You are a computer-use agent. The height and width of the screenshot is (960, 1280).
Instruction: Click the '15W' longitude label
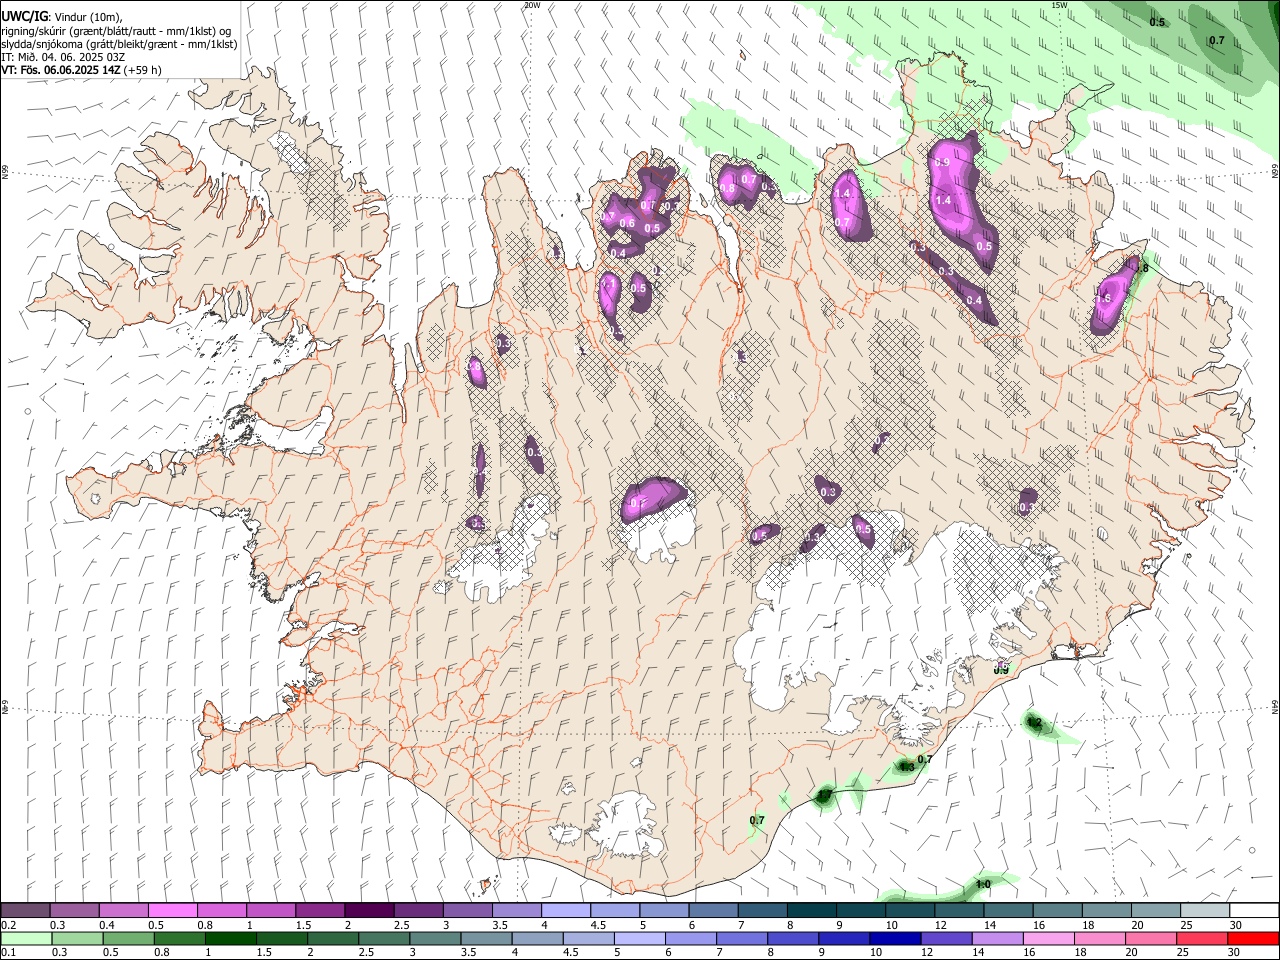pos(1059,5)
